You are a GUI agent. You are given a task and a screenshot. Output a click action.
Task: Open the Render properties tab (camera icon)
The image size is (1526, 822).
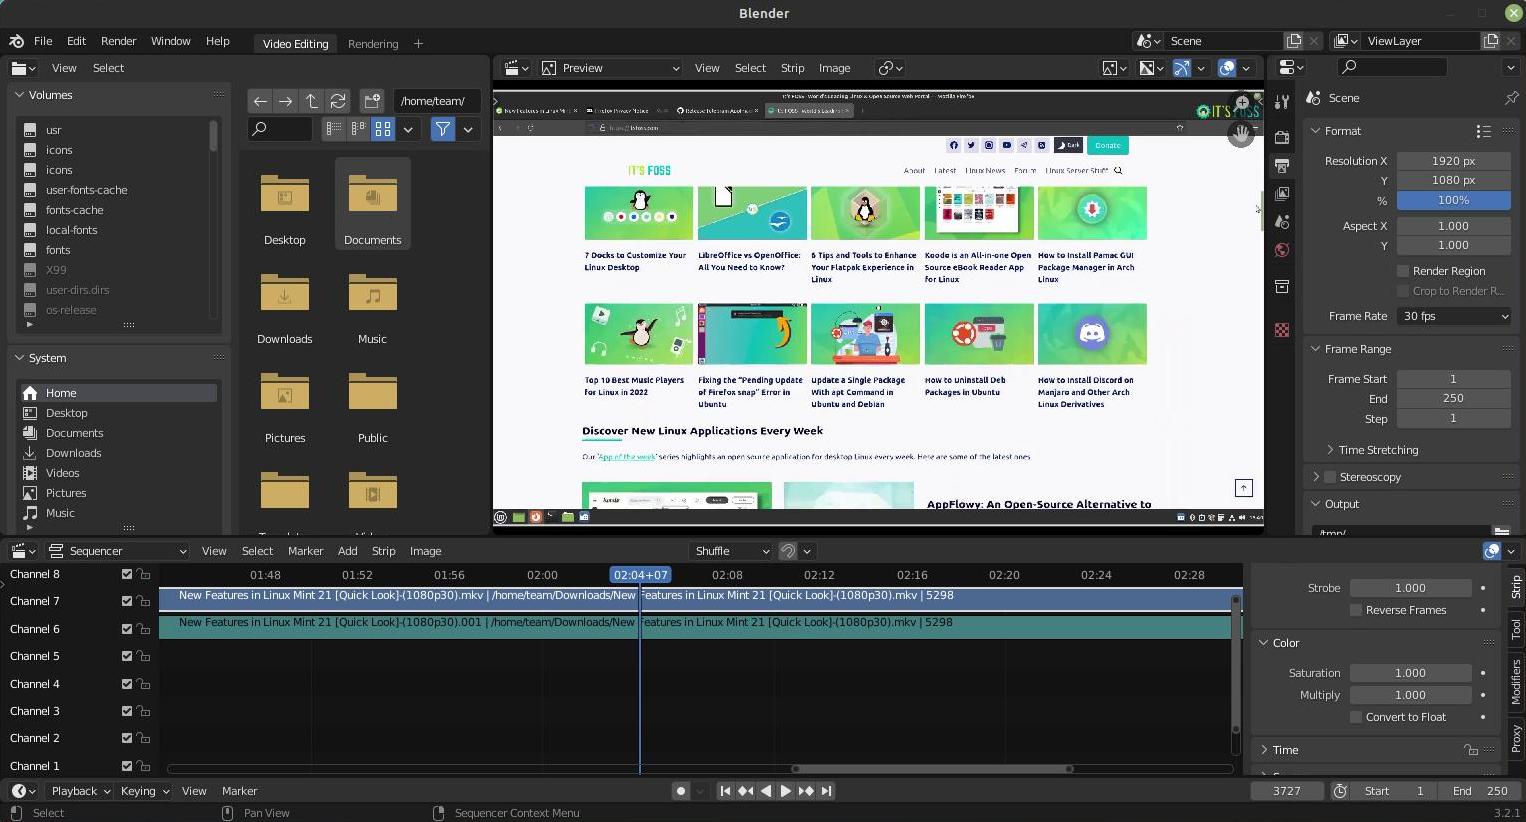tap(1282, 137)
